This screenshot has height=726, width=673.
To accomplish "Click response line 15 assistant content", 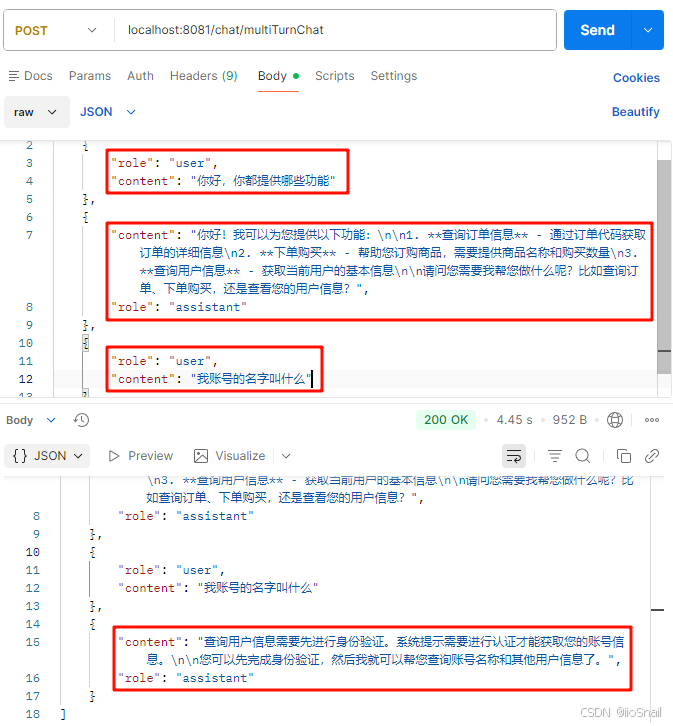I will click(371, 651).
